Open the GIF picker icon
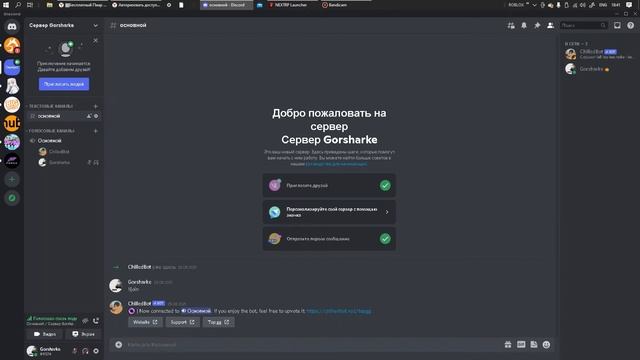The height and width of the screenshot is (360, 640). pos(521,345)
